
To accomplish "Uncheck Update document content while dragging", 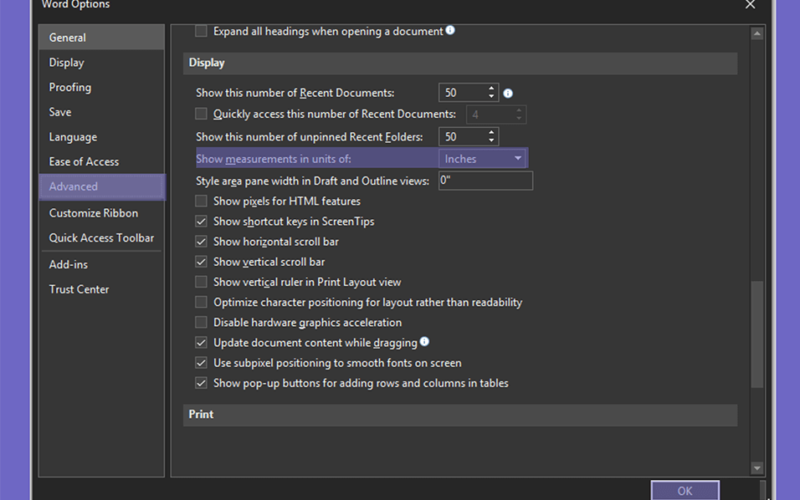I will coord(201,342).
